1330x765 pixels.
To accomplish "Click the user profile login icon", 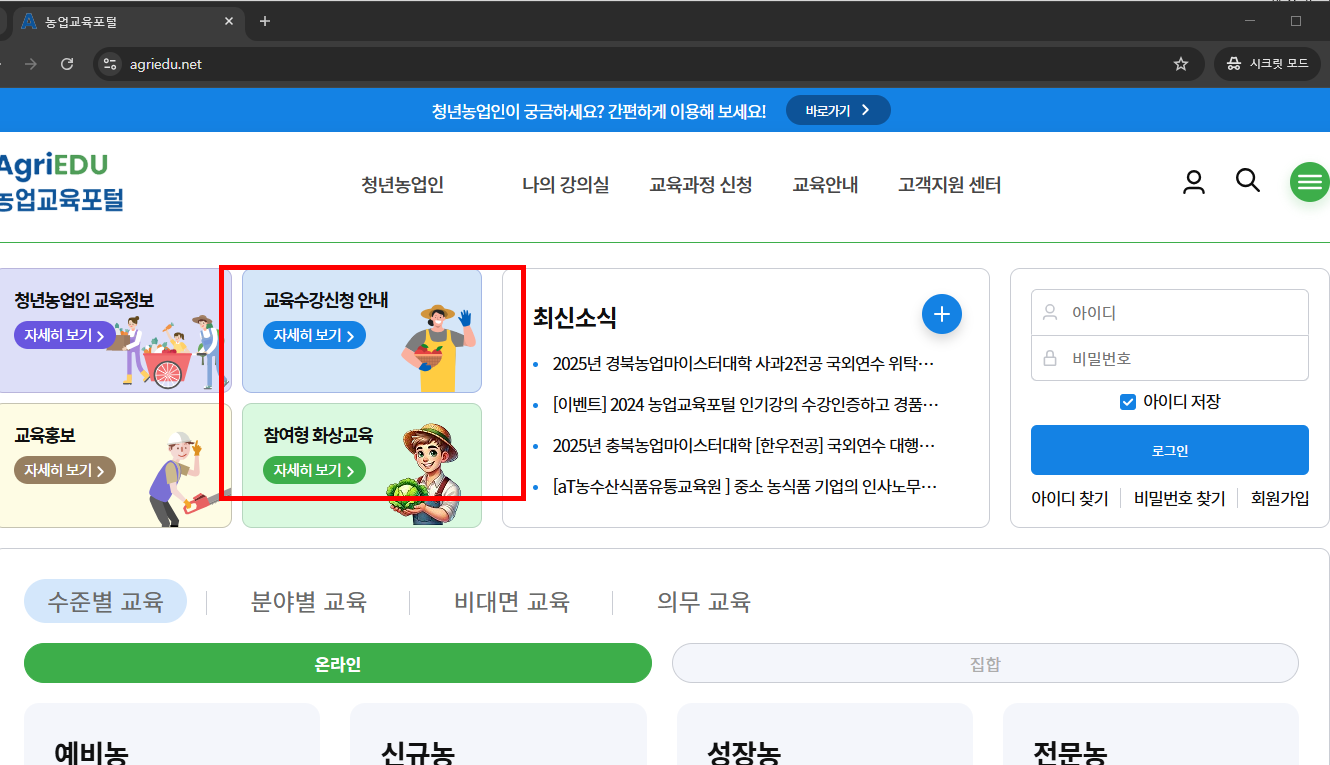I will tap(1193, 182).
